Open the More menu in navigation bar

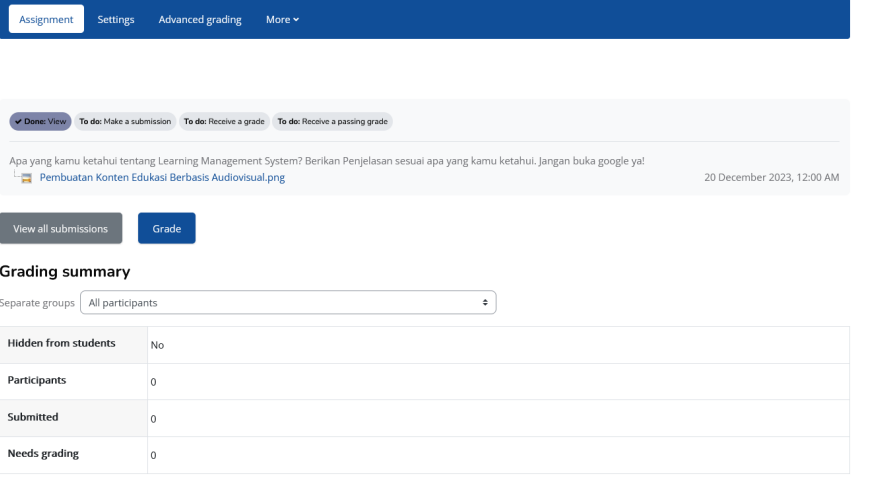pyautogui.click(x=282, y=21)
